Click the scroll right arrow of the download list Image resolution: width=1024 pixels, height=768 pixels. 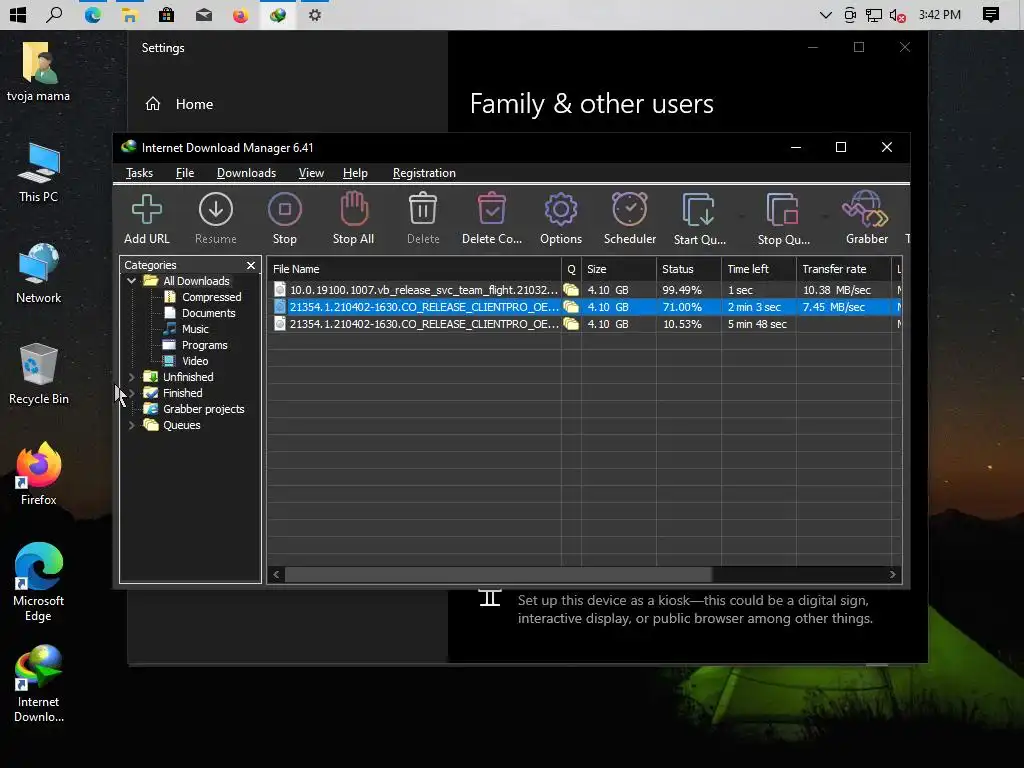[x=893, y=575]
